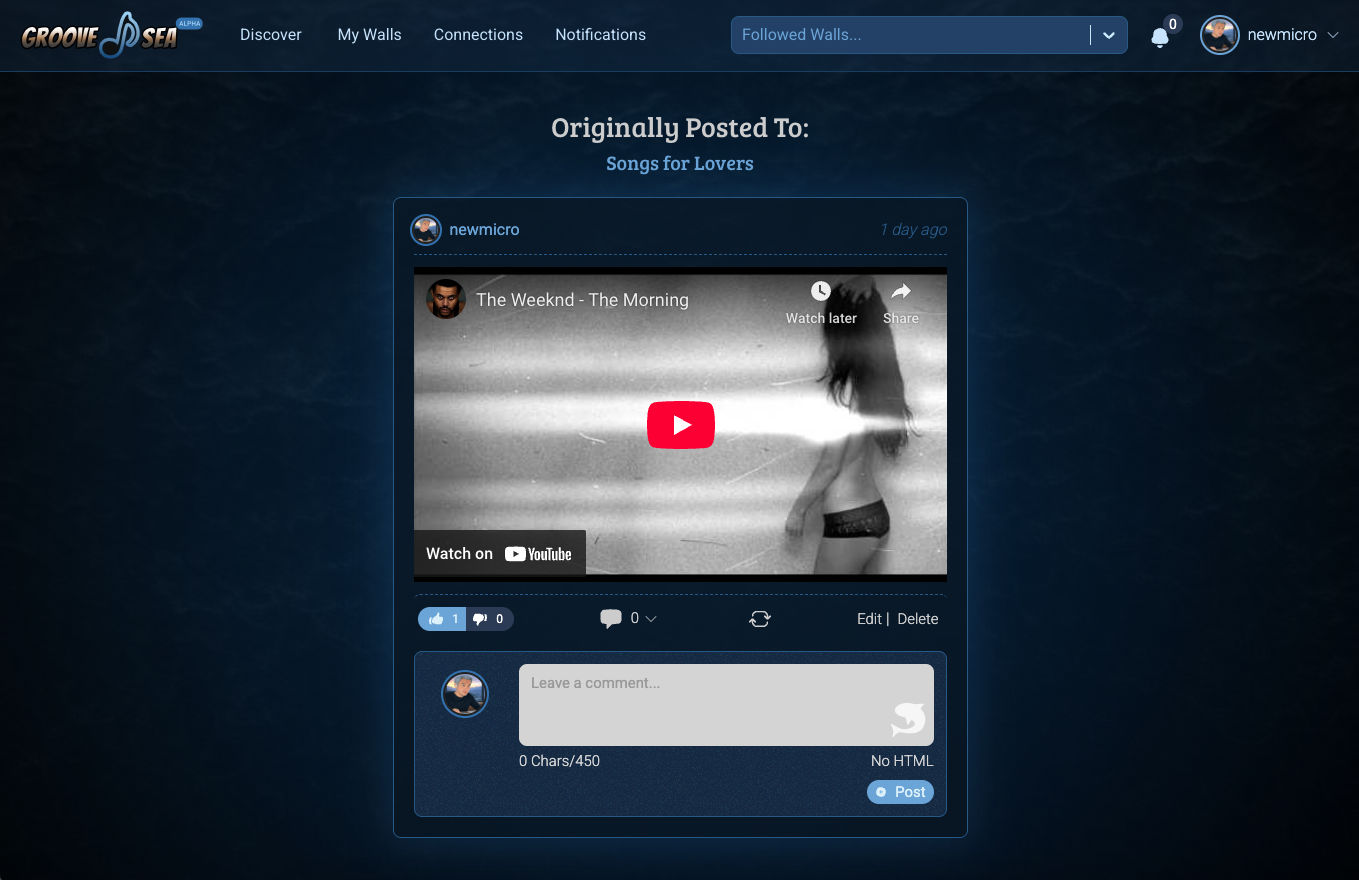The width and height of the screenshot is (1359, 880).
Task: Click the video Share arrow icon
Action: point(901,291)
